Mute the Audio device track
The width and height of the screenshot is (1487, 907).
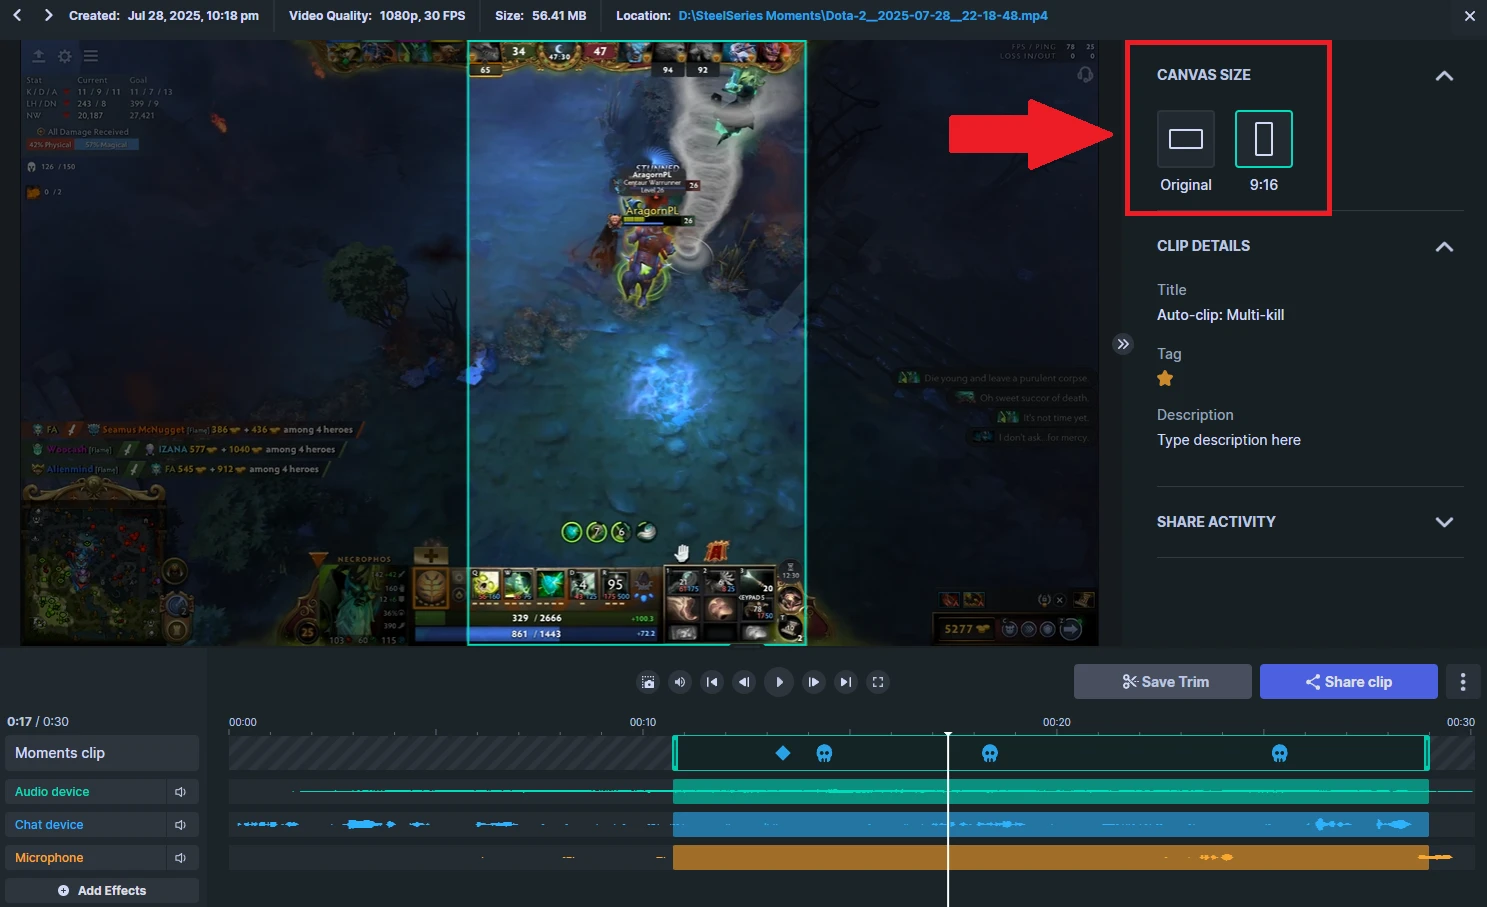[x=181, y=792]
